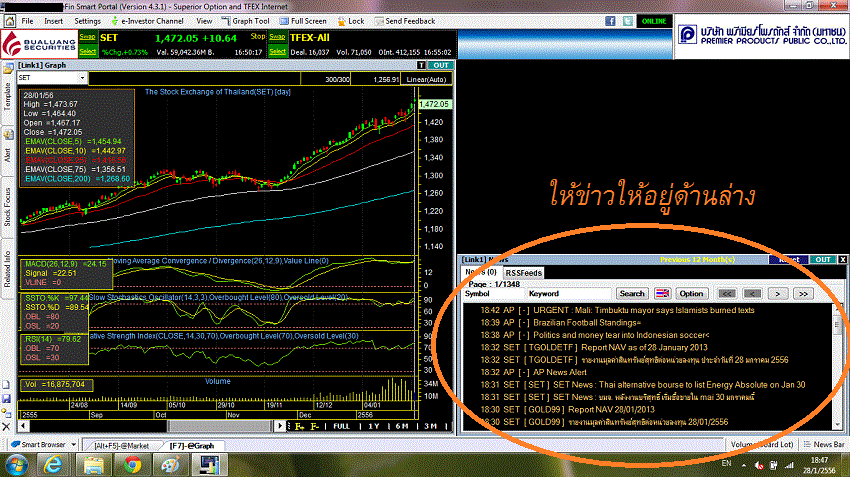The height and width of the screenshot is (477, 850).
Task: Switch to Full Screen mode
Action: 303,21
